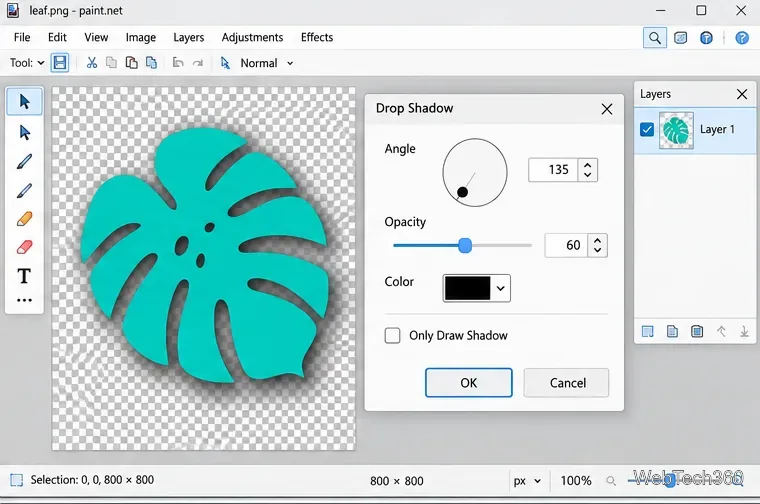Open the Image menu

[x=141, y=37]
